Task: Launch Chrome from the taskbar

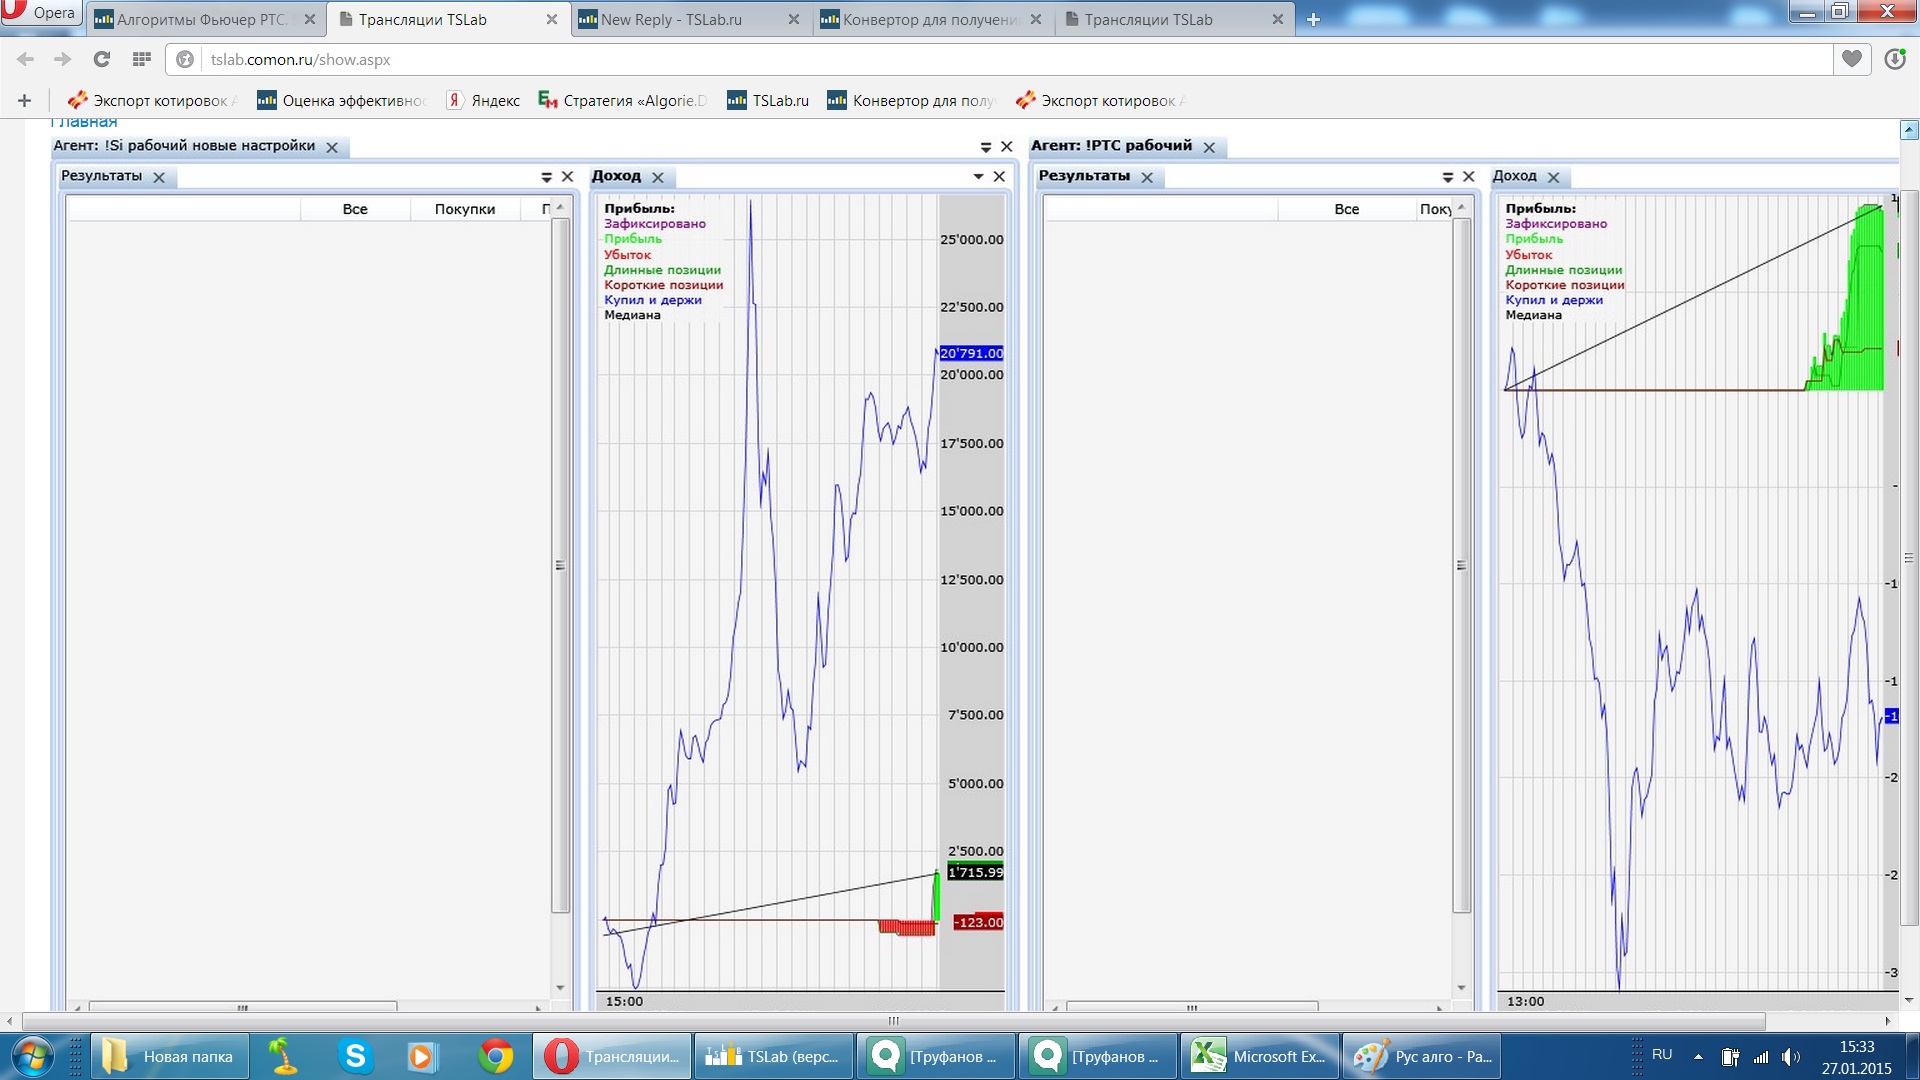Action: pyautogui.click(x=495, y=1056)
